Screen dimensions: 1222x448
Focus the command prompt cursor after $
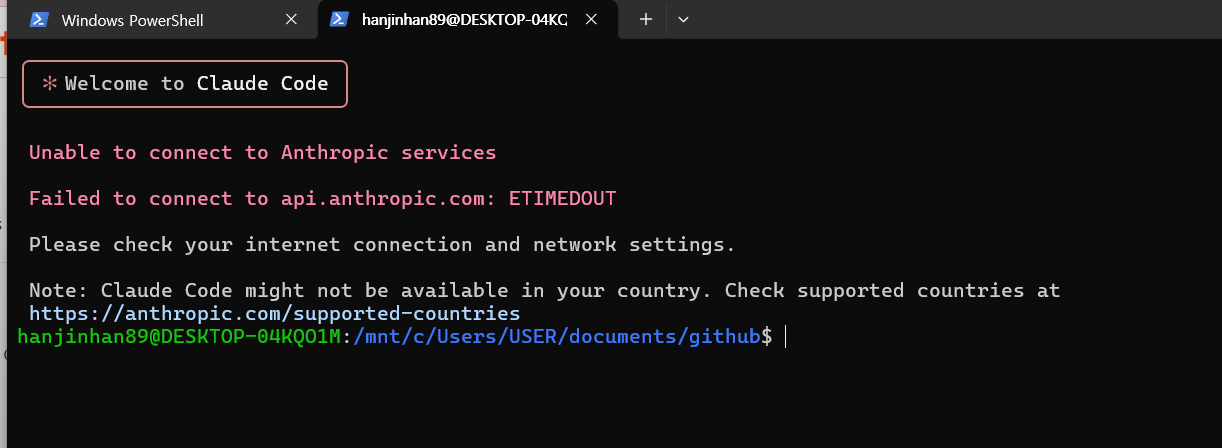(x=786, y=337)
